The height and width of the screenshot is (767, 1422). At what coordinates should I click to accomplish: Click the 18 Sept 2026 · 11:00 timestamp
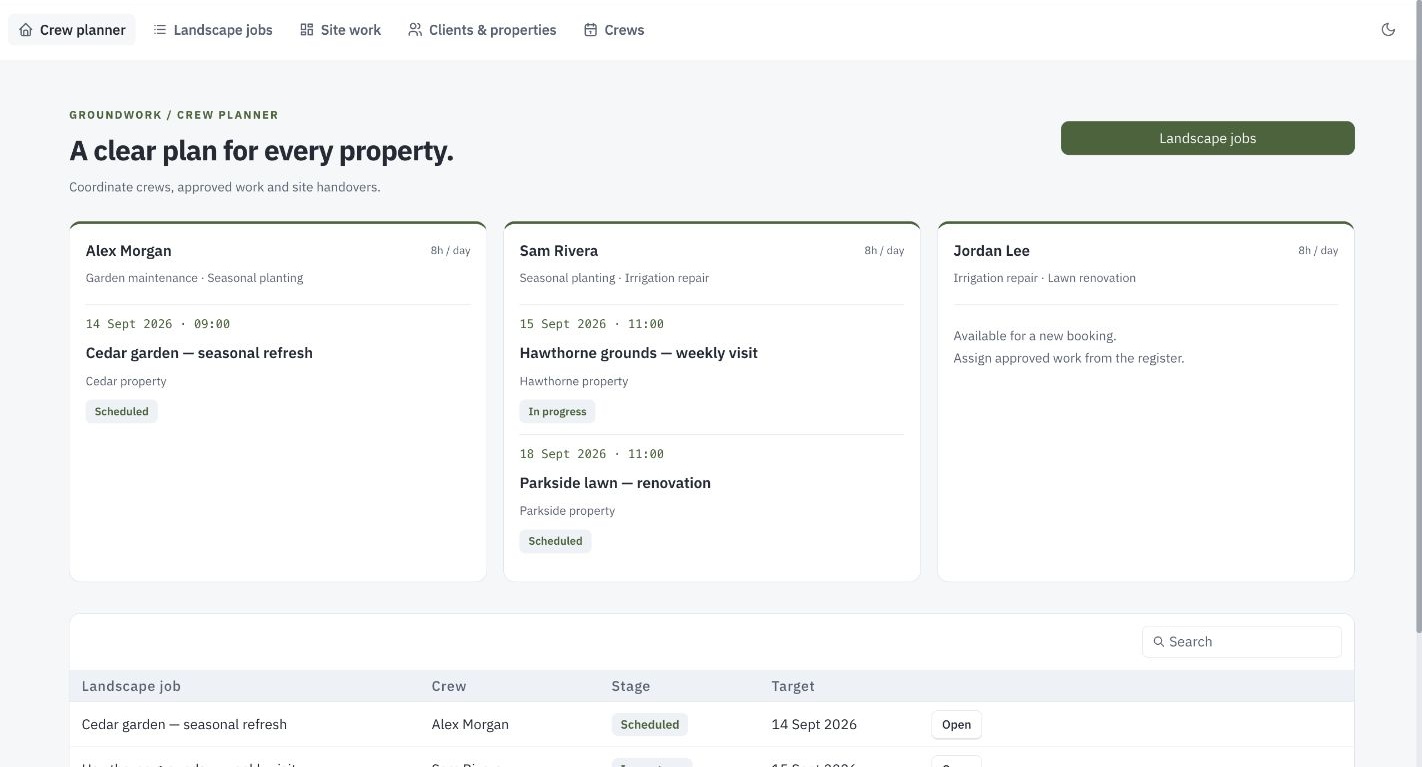(x=592, y=454)
